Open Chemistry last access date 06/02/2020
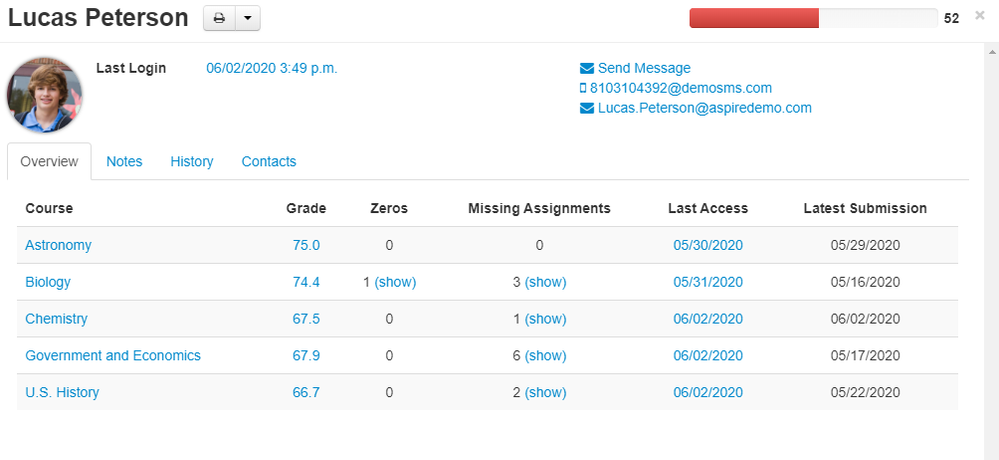Viewport: 999px width, 460px height. [708, 319]
